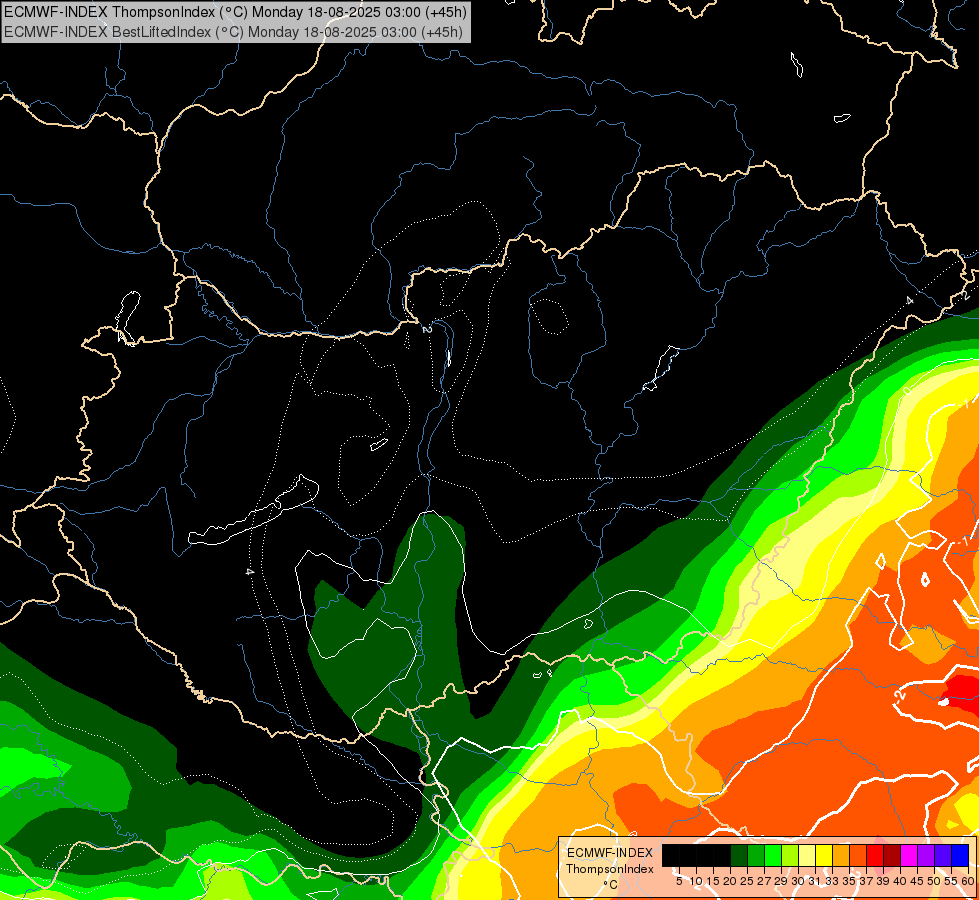Select the red-orange 35–37 legend swatch
This screenshot has height=900, width=979.
tap(858, 855)
